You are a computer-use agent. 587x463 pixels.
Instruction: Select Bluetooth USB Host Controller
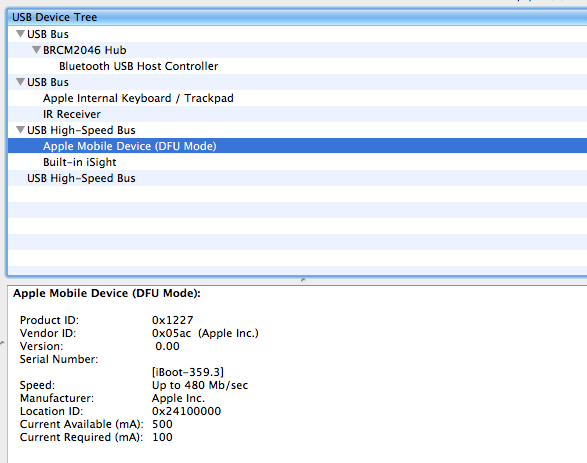[x=298, y=66]
